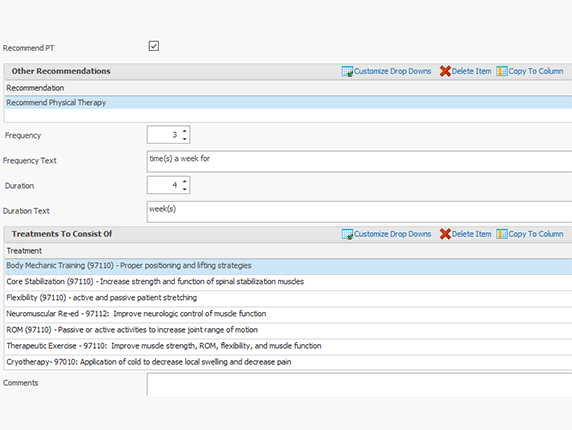
Task: Select Core Stabilization (97110) row
Action: tap(288, 282)
